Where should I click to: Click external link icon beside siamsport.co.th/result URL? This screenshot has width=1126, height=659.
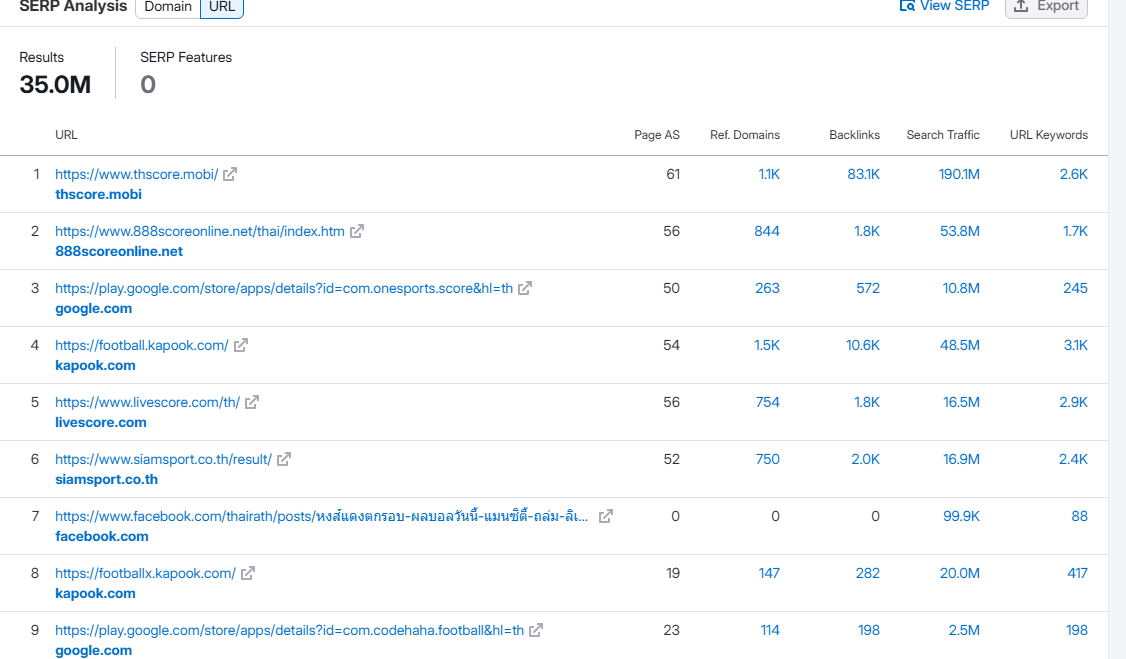click(284, 459)
